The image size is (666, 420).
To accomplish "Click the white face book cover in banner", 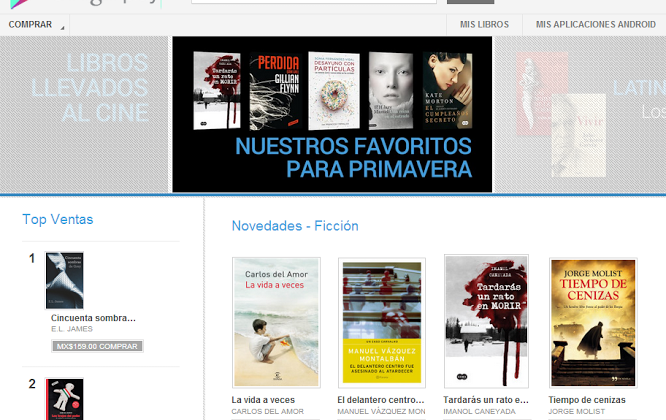I will 391,91.
